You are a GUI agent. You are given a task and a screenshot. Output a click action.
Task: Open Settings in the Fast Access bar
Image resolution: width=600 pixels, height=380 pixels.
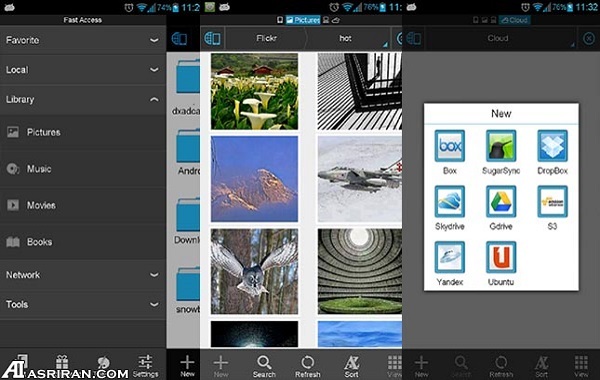pyautogui.click(x=145, y=366)
